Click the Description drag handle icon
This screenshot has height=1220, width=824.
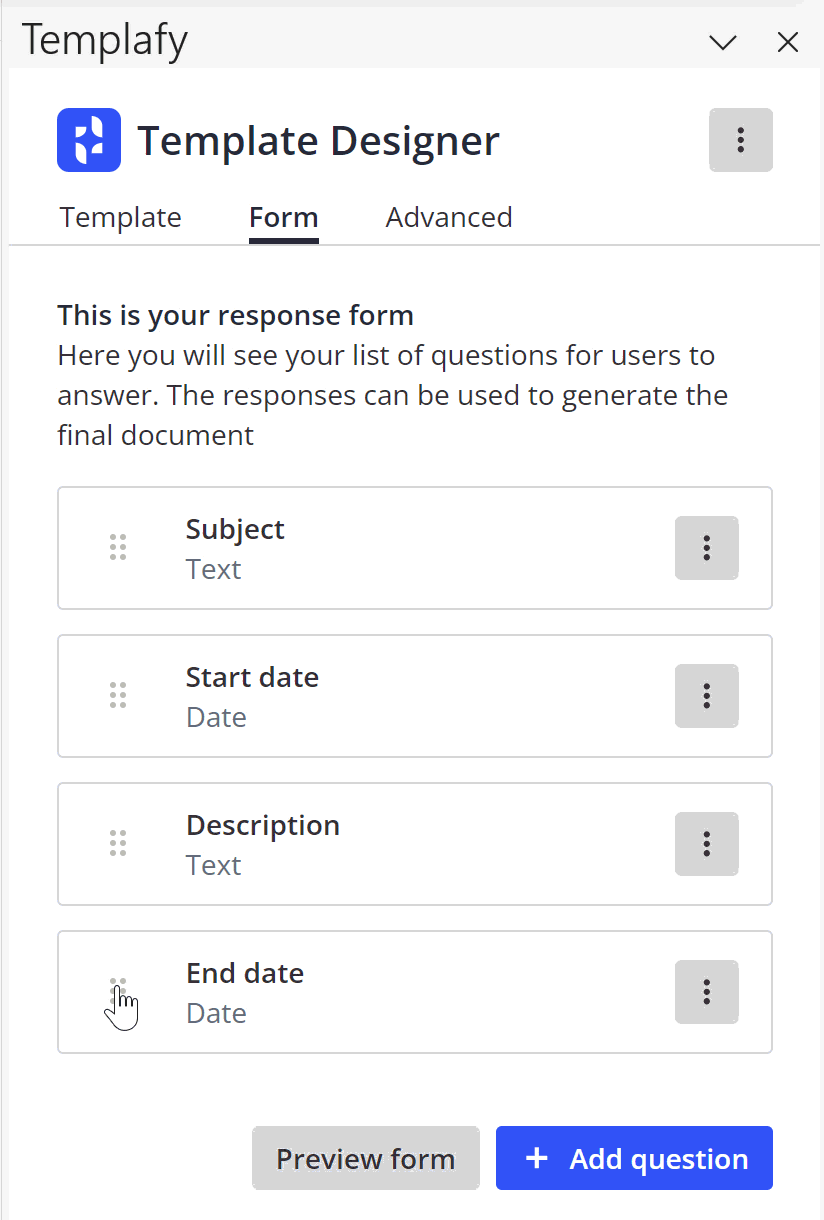[x=118, y=844]
